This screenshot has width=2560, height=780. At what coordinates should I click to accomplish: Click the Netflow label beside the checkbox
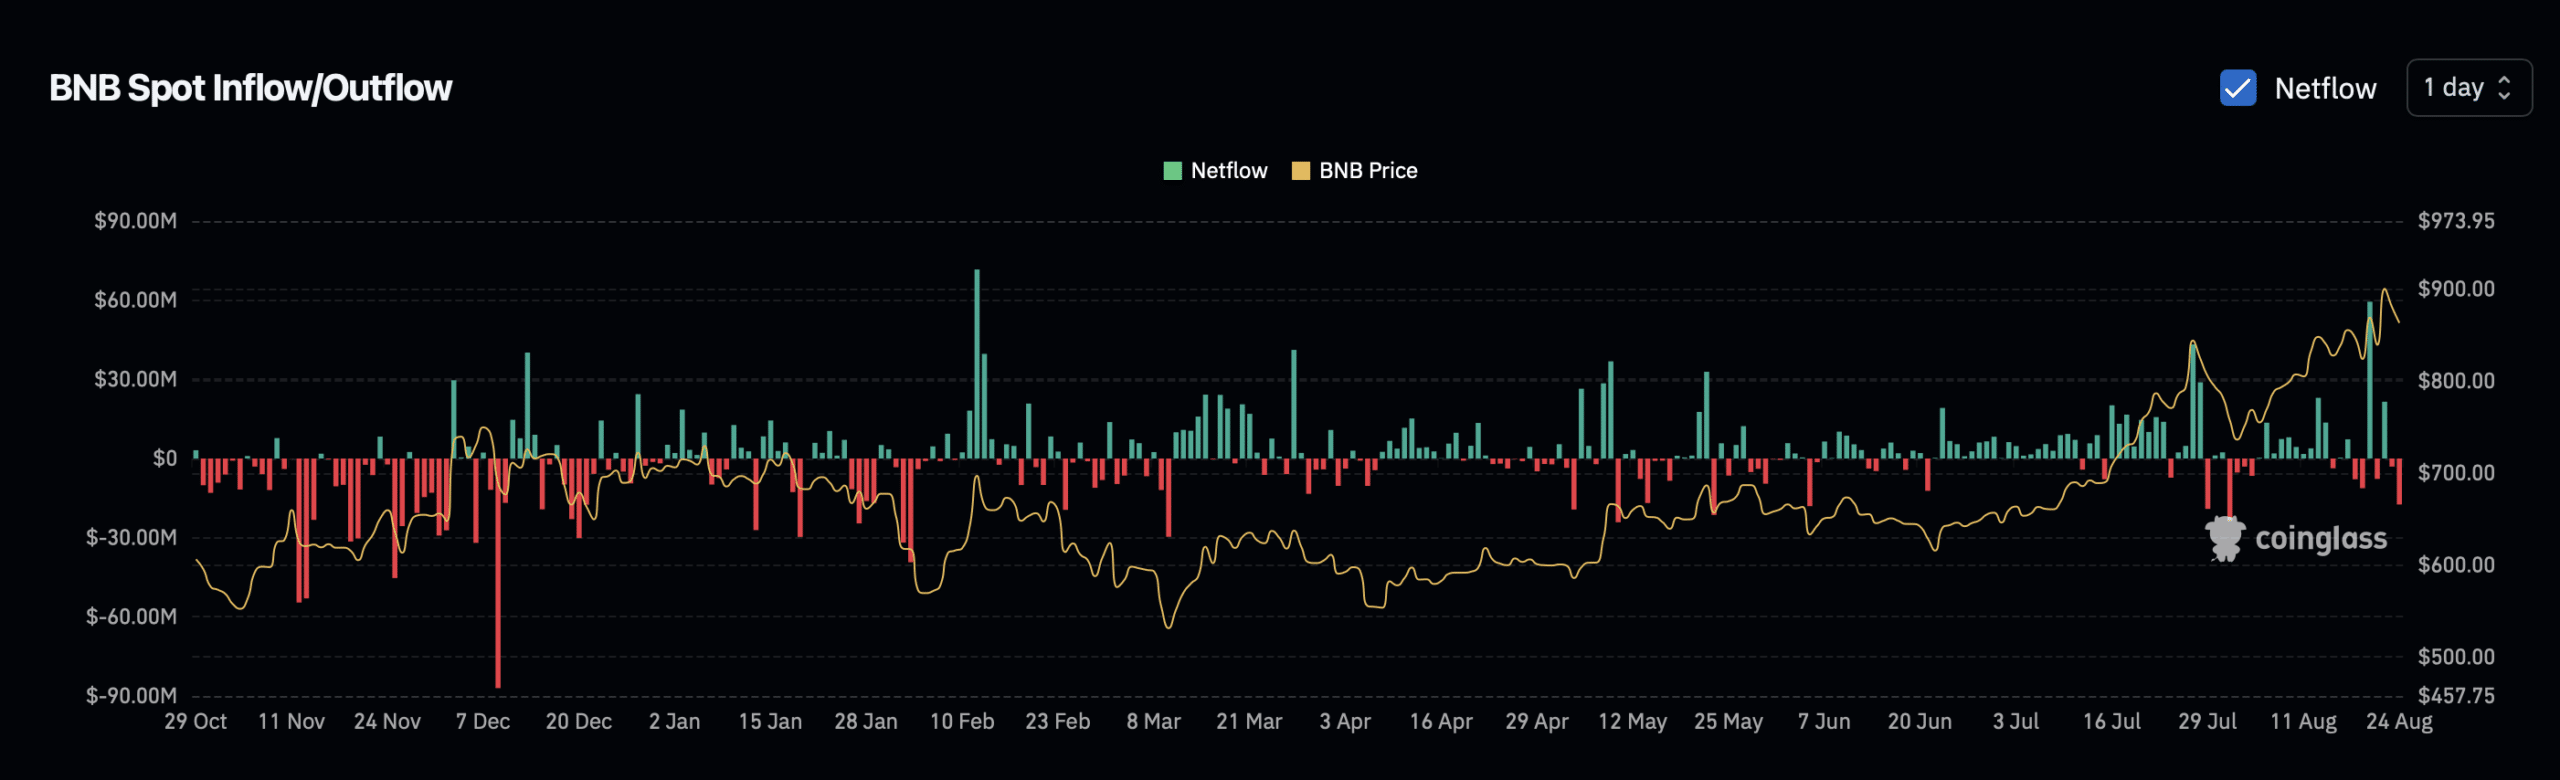point(2325,89)
